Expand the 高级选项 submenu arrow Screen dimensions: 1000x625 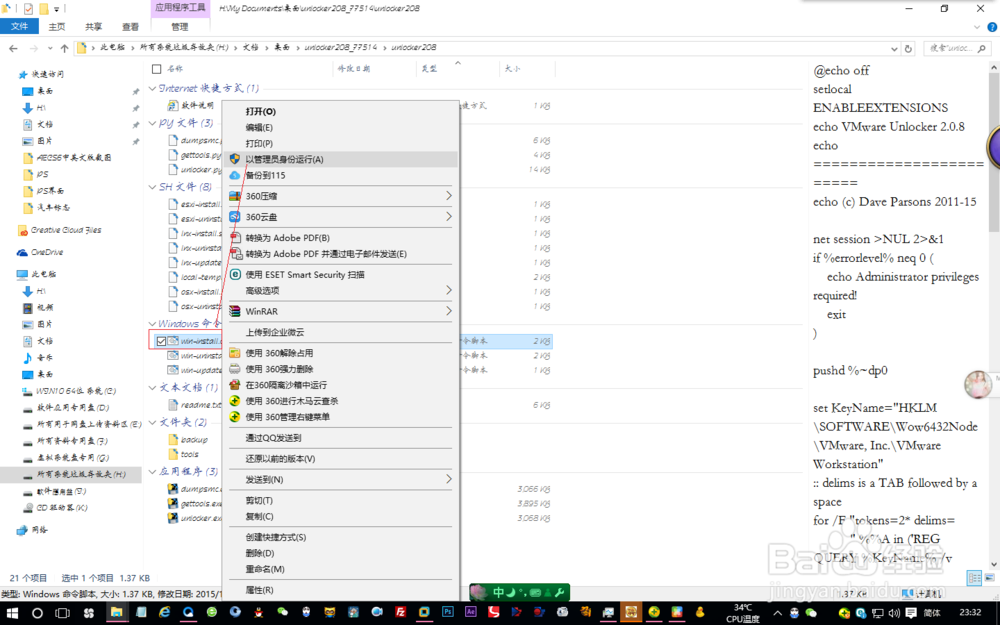click(448, 290)
